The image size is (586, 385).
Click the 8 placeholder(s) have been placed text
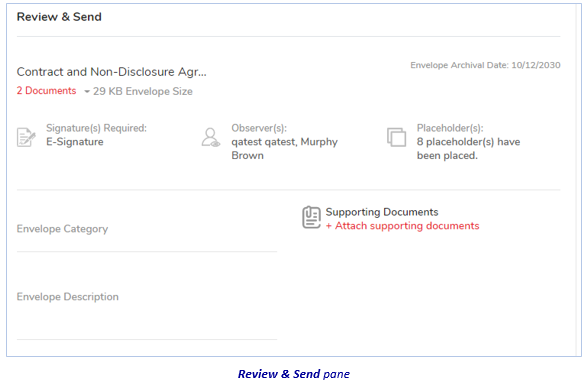pyautogui.click(x=469, y=149)
